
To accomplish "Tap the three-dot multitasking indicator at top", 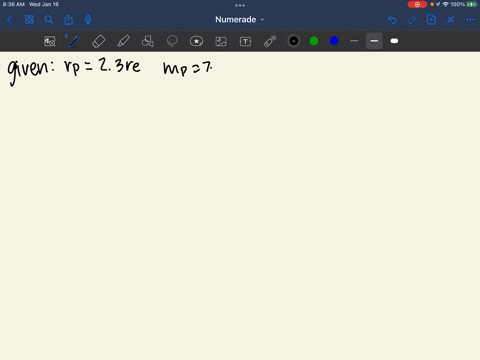I will tap(240, 5).
